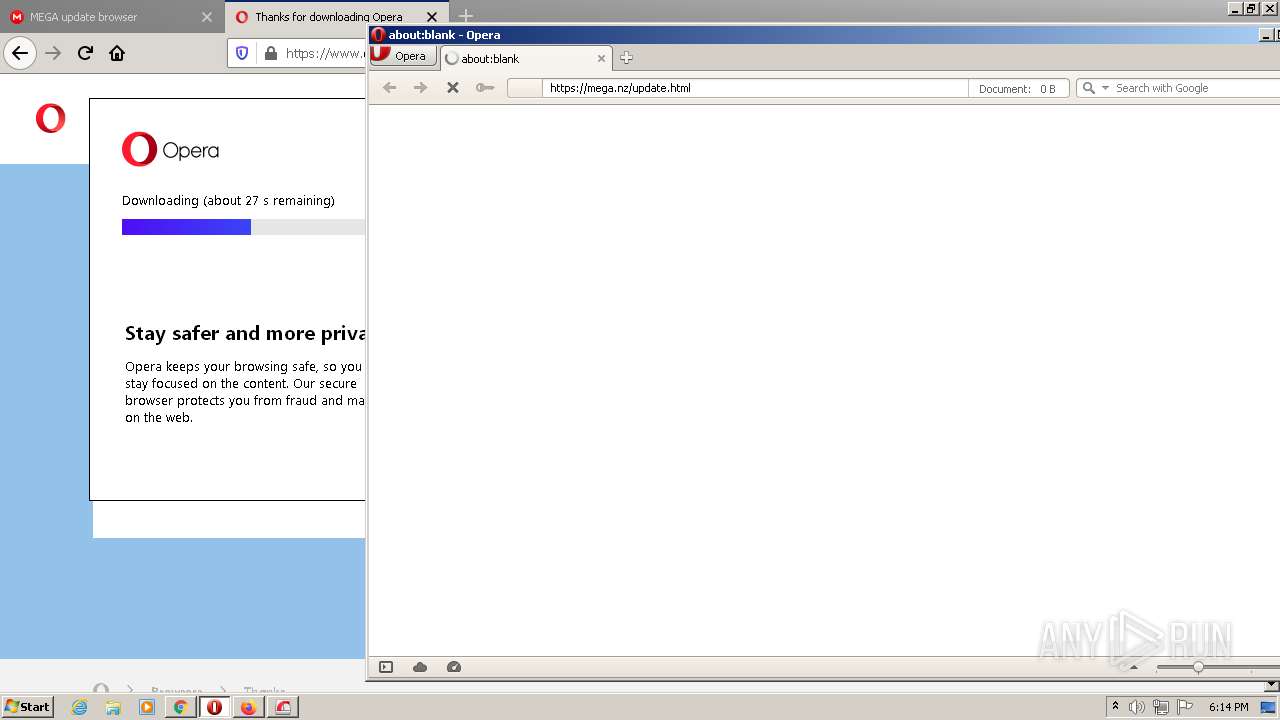Image resolution: width=1280 pixels, height=720 pixels.
Task: Open the red taskbar application icon
Action: tap(283, 707)
